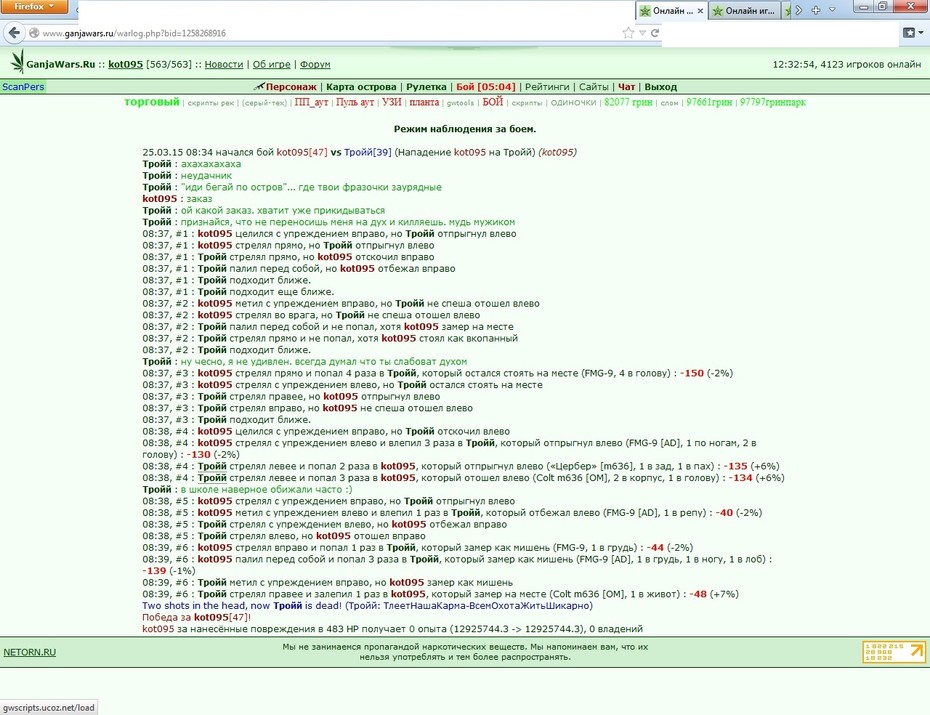
Task: Open the Новости link
Action: click(224, 65)
